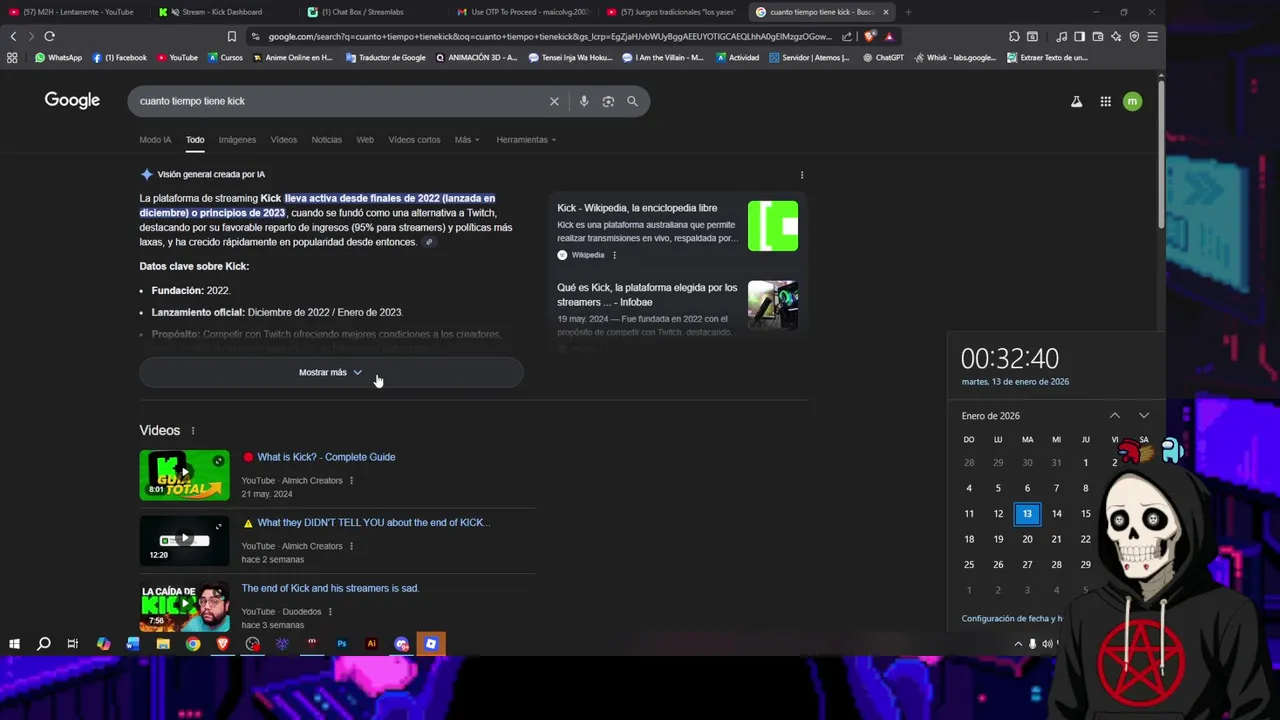Screen dimensions: 1280x720
Task: Open Roblox from the taskbar
Action: [x=431, y=644]
